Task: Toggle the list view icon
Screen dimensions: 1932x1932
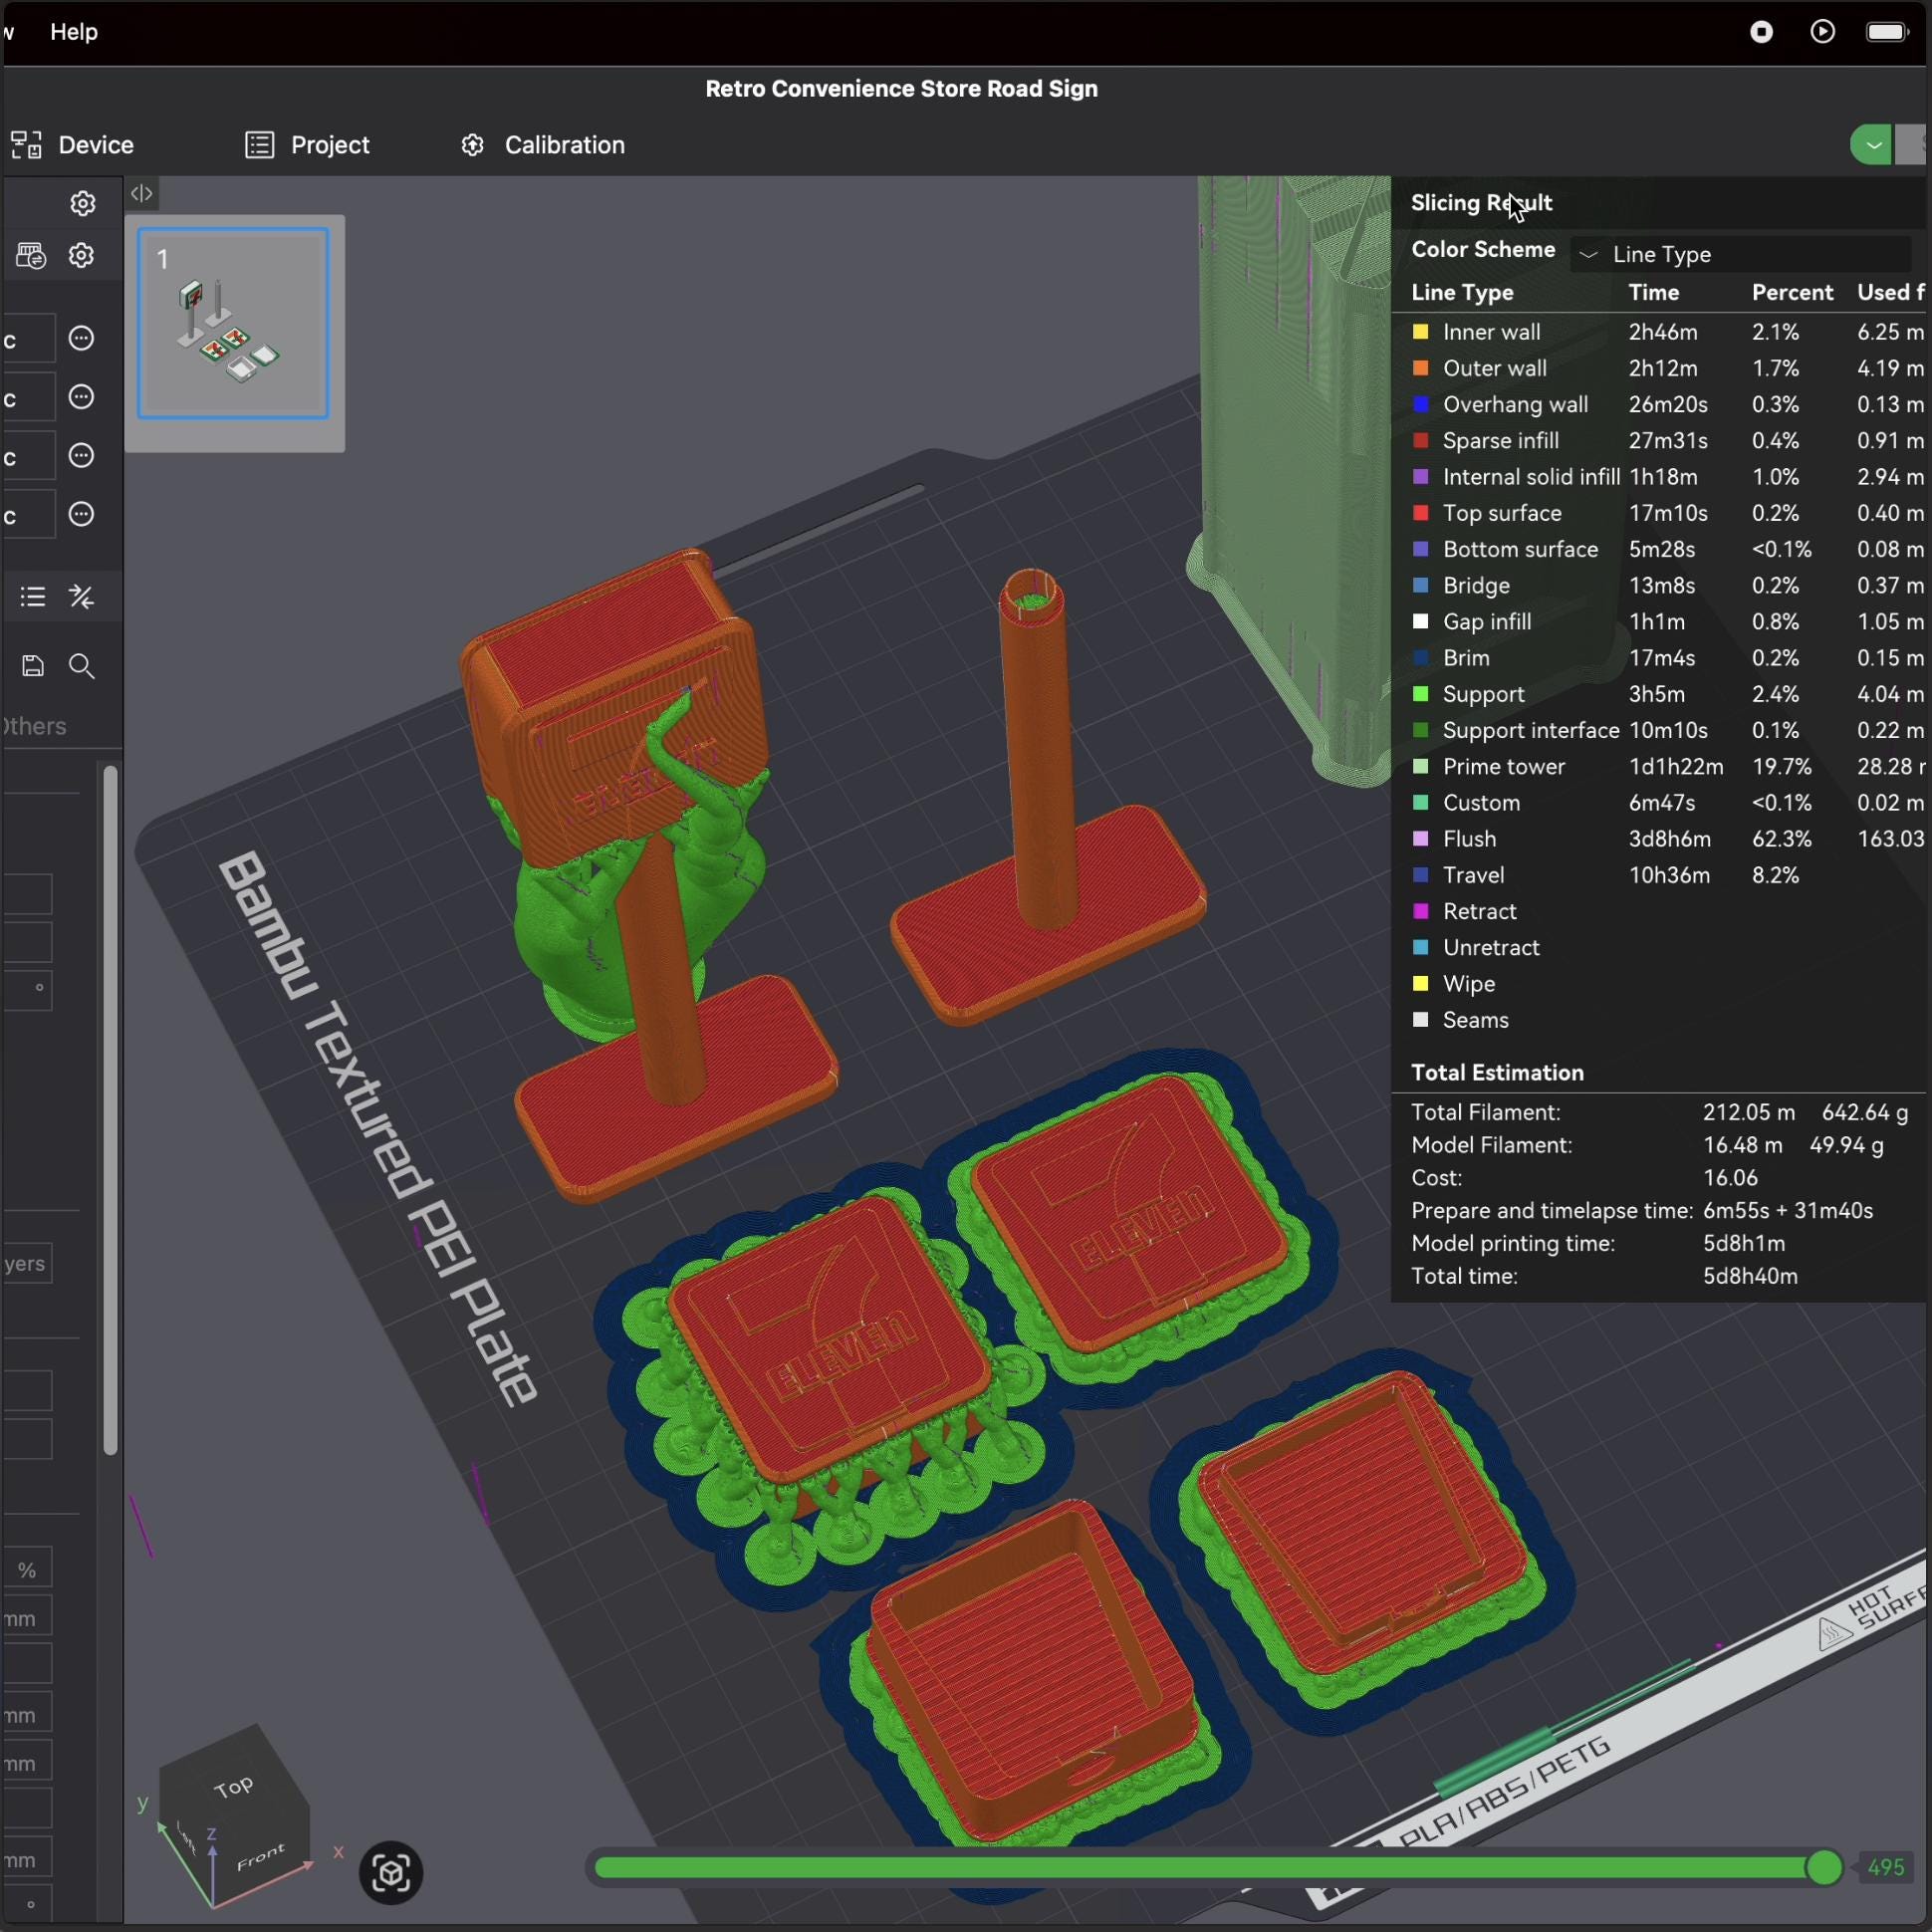Action: (x=33, y=597)
